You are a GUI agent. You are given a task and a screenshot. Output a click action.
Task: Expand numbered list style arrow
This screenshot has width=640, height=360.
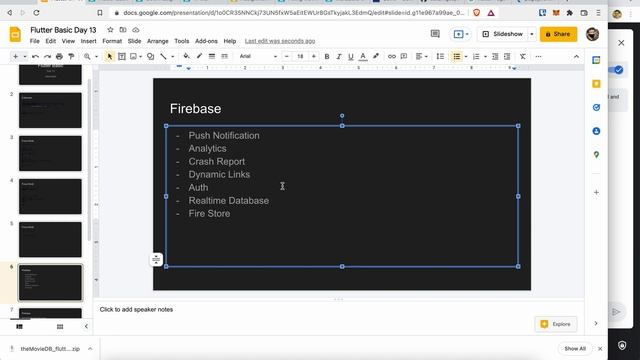point(485,56)
